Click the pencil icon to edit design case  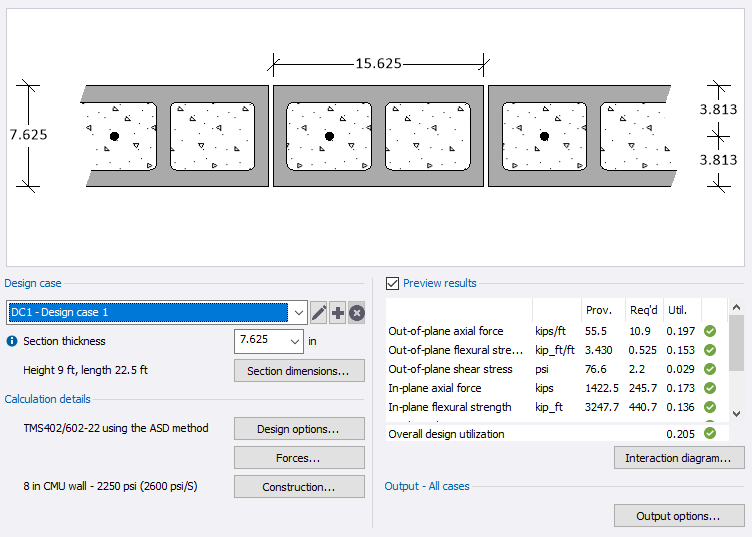point(319,313)
